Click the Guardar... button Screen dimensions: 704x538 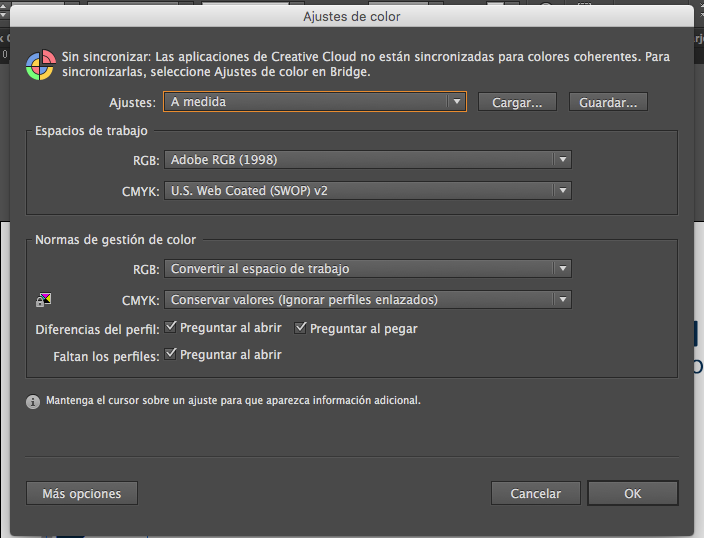point(608,102)
